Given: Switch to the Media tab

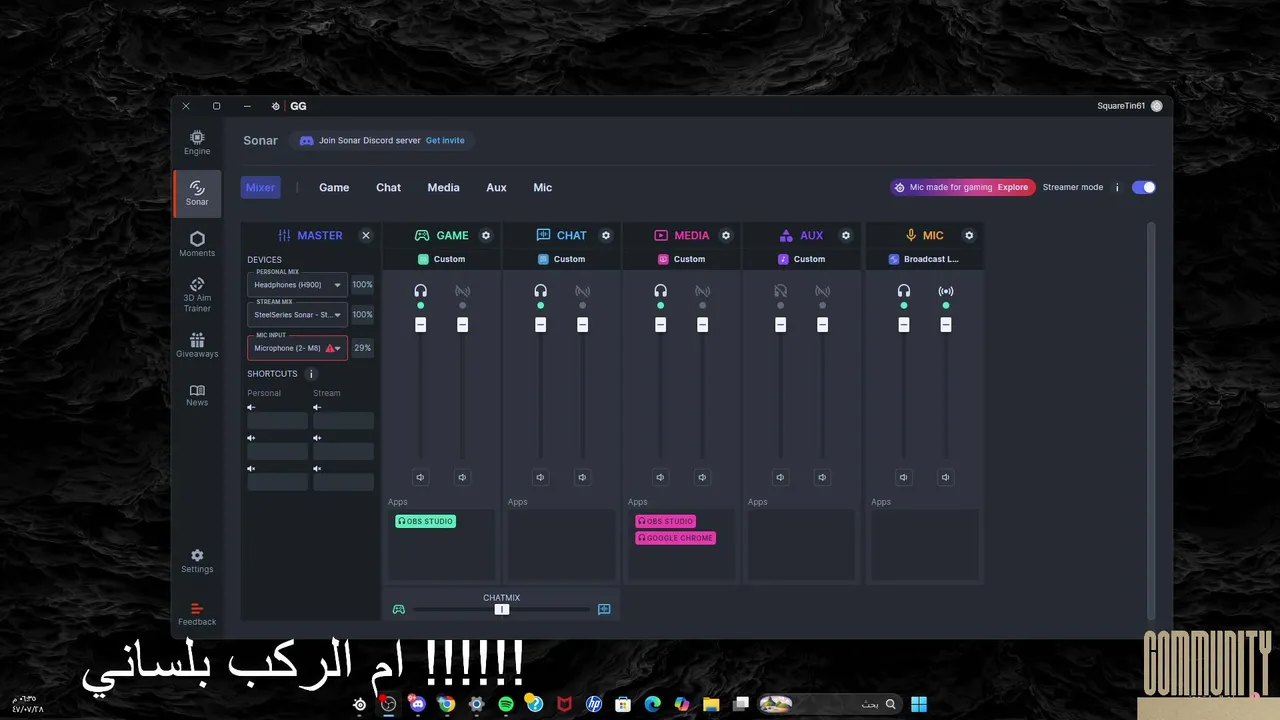Looking at the screenshot, I should click(443, 187).
